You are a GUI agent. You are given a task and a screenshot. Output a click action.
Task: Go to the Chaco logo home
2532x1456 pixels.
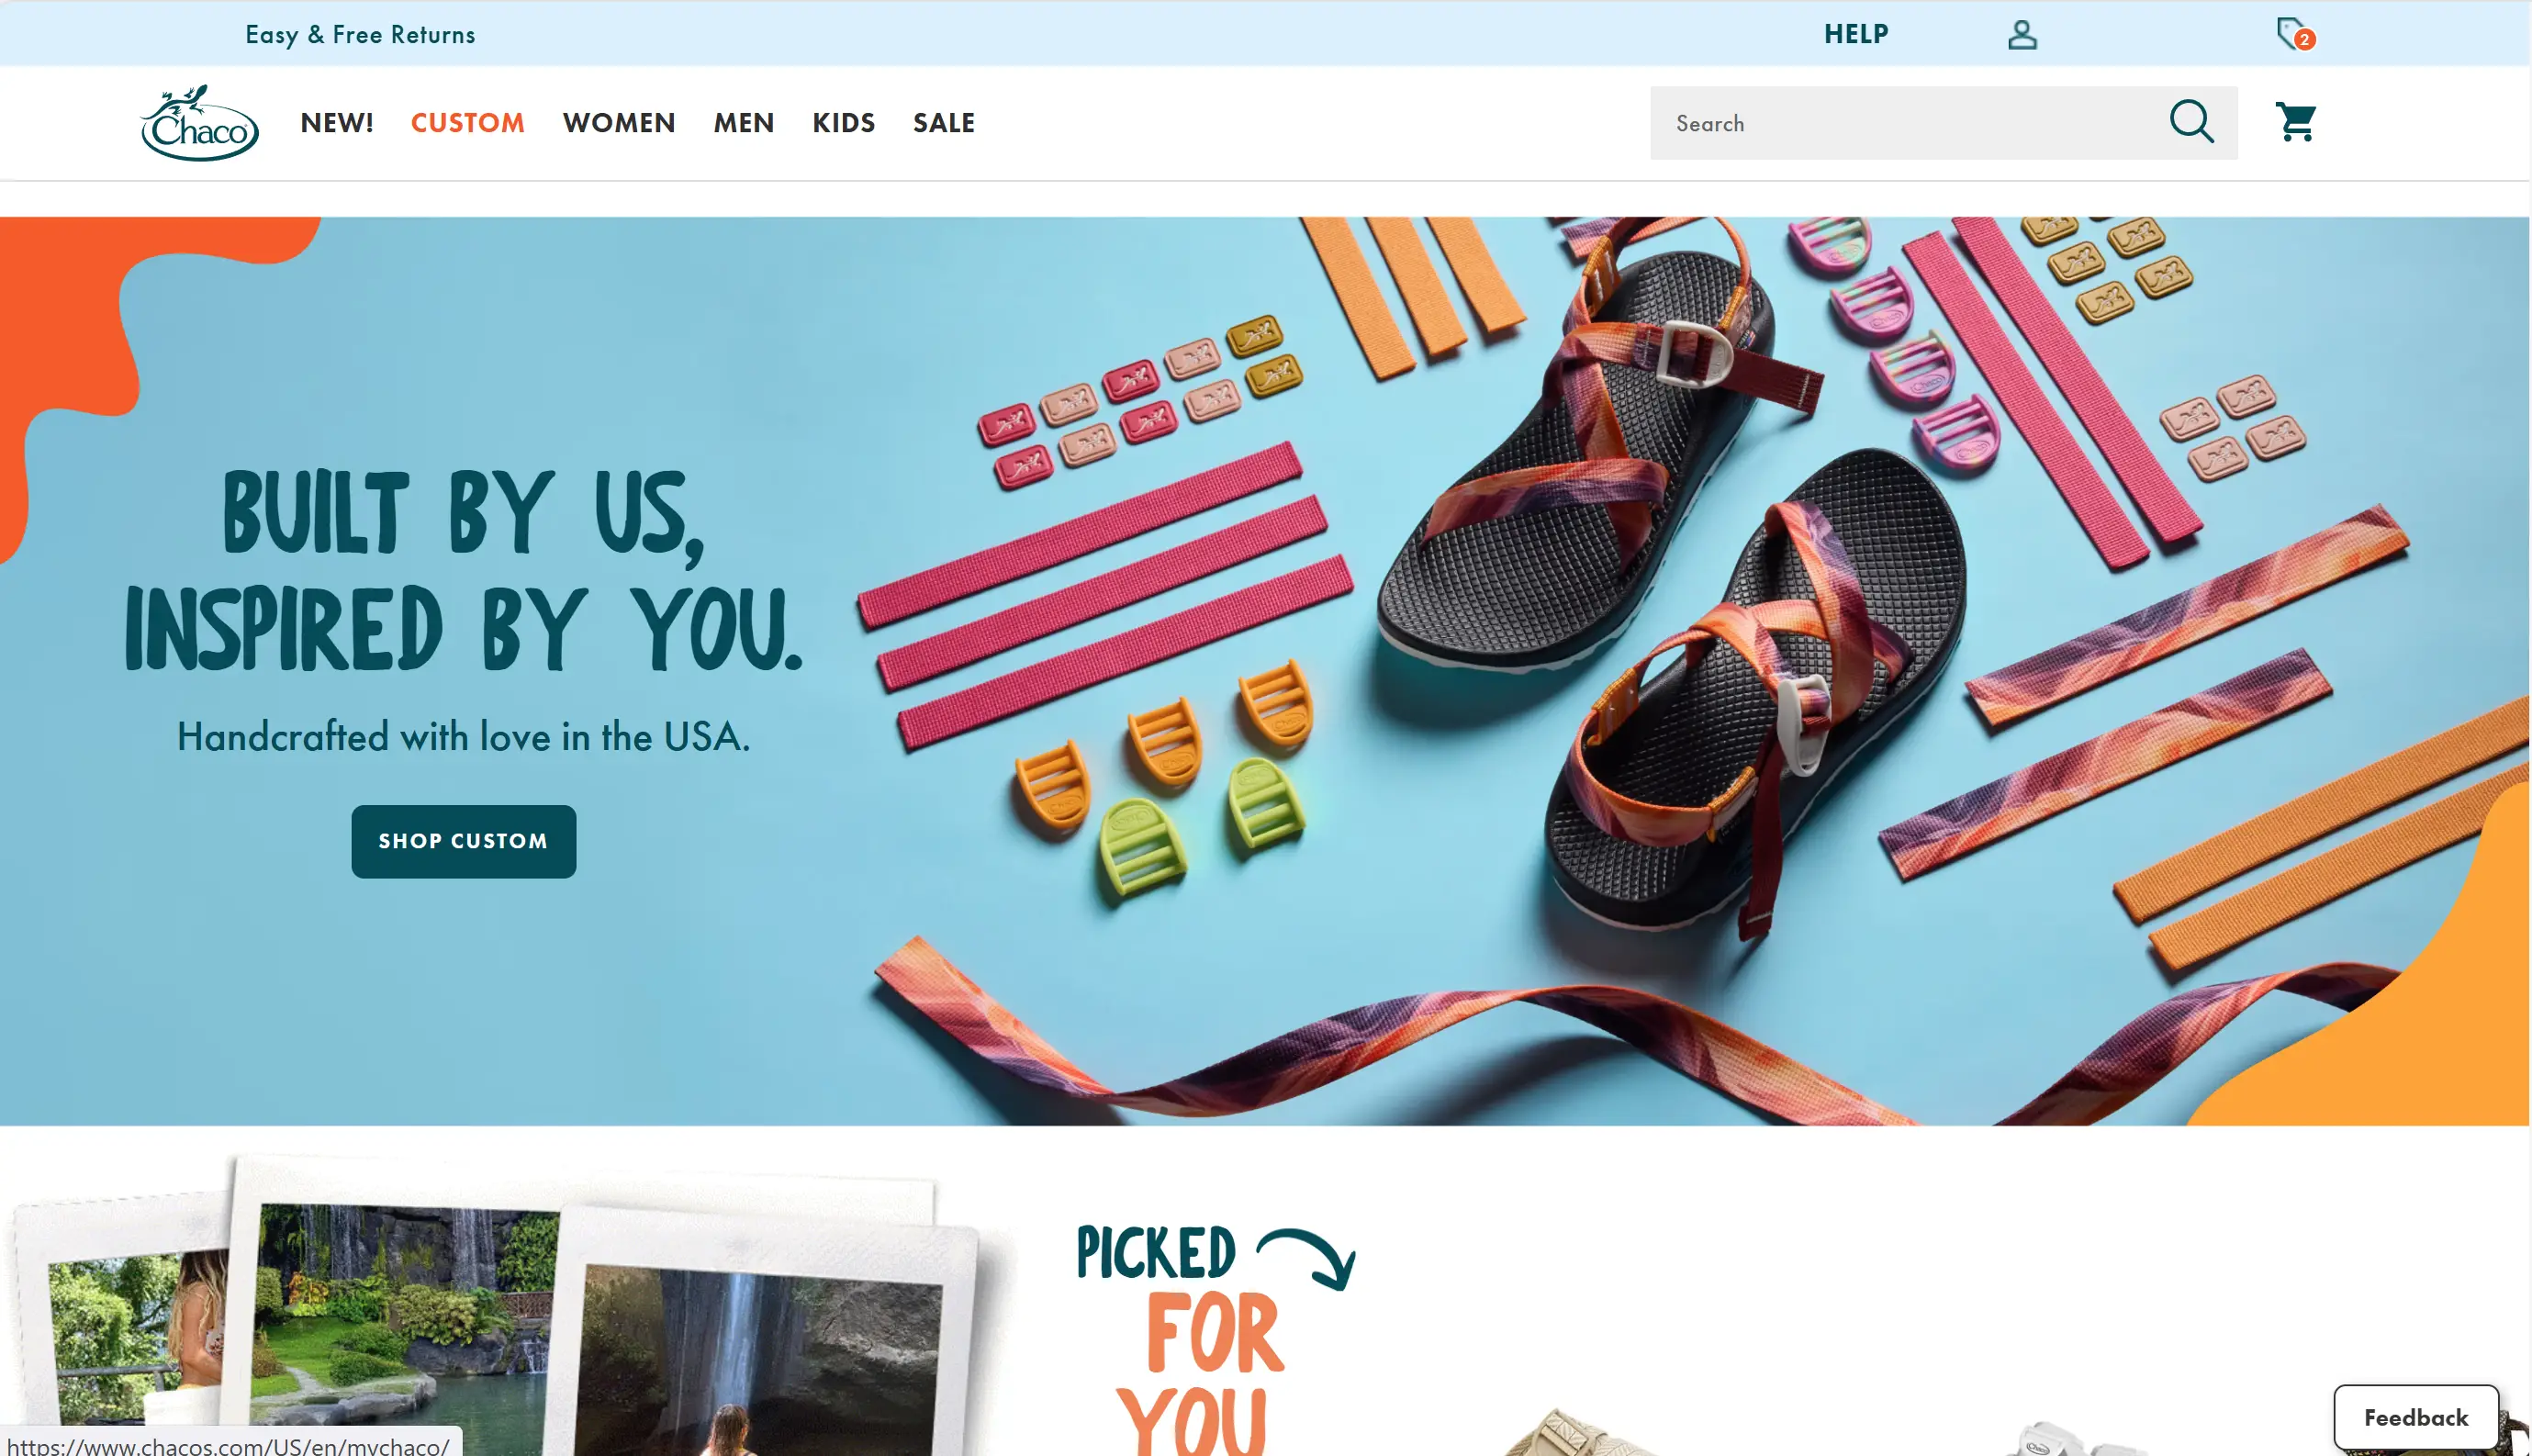[x=200, y=123]
